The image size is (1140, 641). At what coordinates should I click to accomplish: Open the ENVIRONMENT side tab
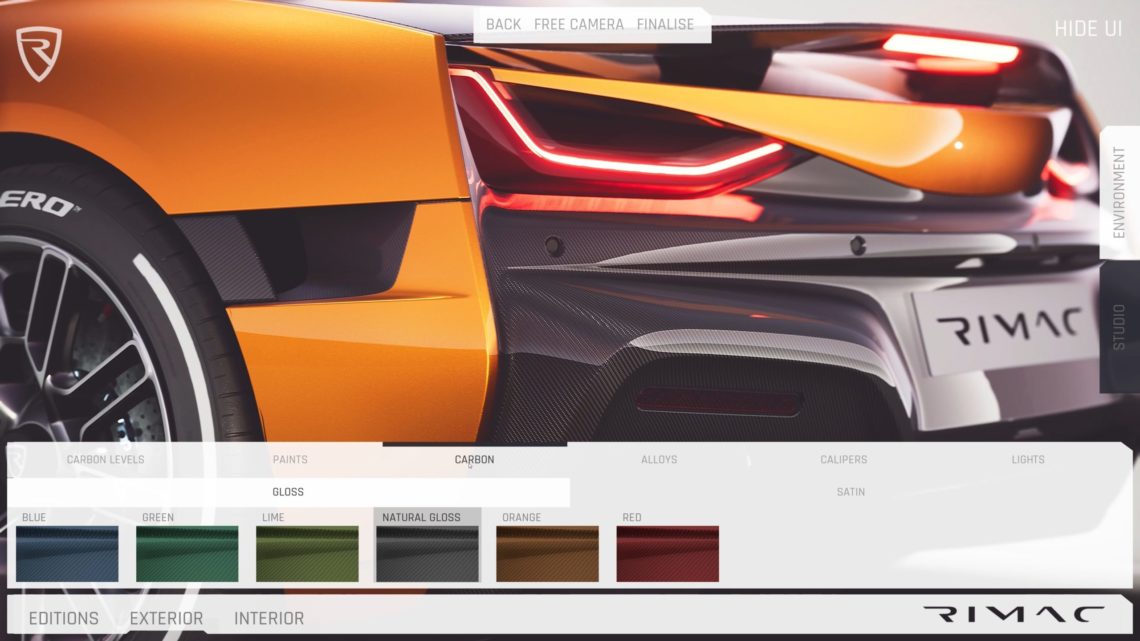tap(1119, 193)
